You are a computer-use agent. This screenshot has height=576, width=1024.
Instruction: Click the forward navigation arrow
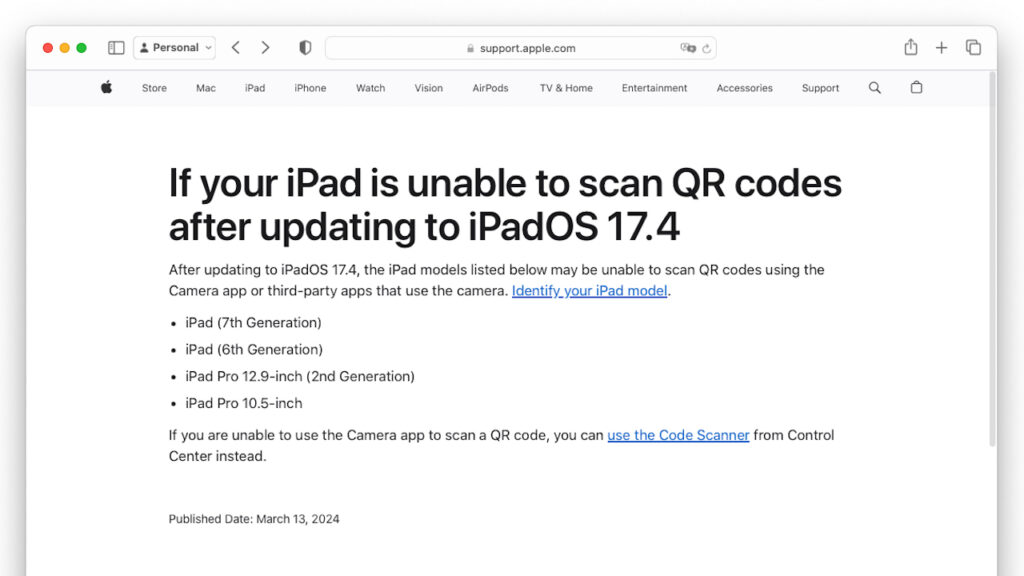coord(266,47)
